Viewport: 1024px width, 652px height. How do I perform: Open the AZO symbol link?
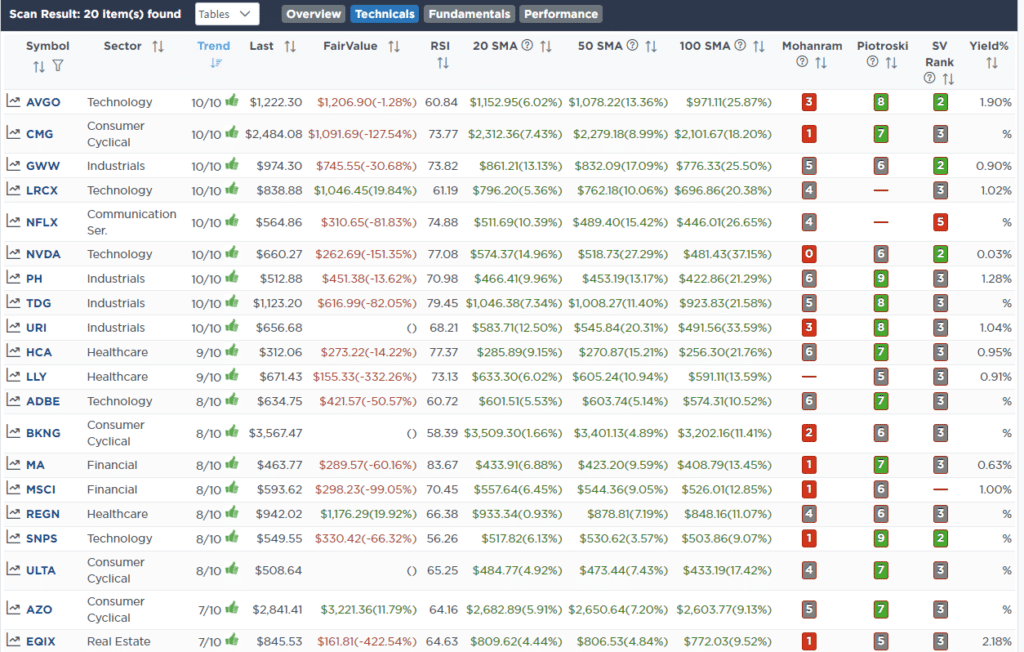tap(39, 610)
